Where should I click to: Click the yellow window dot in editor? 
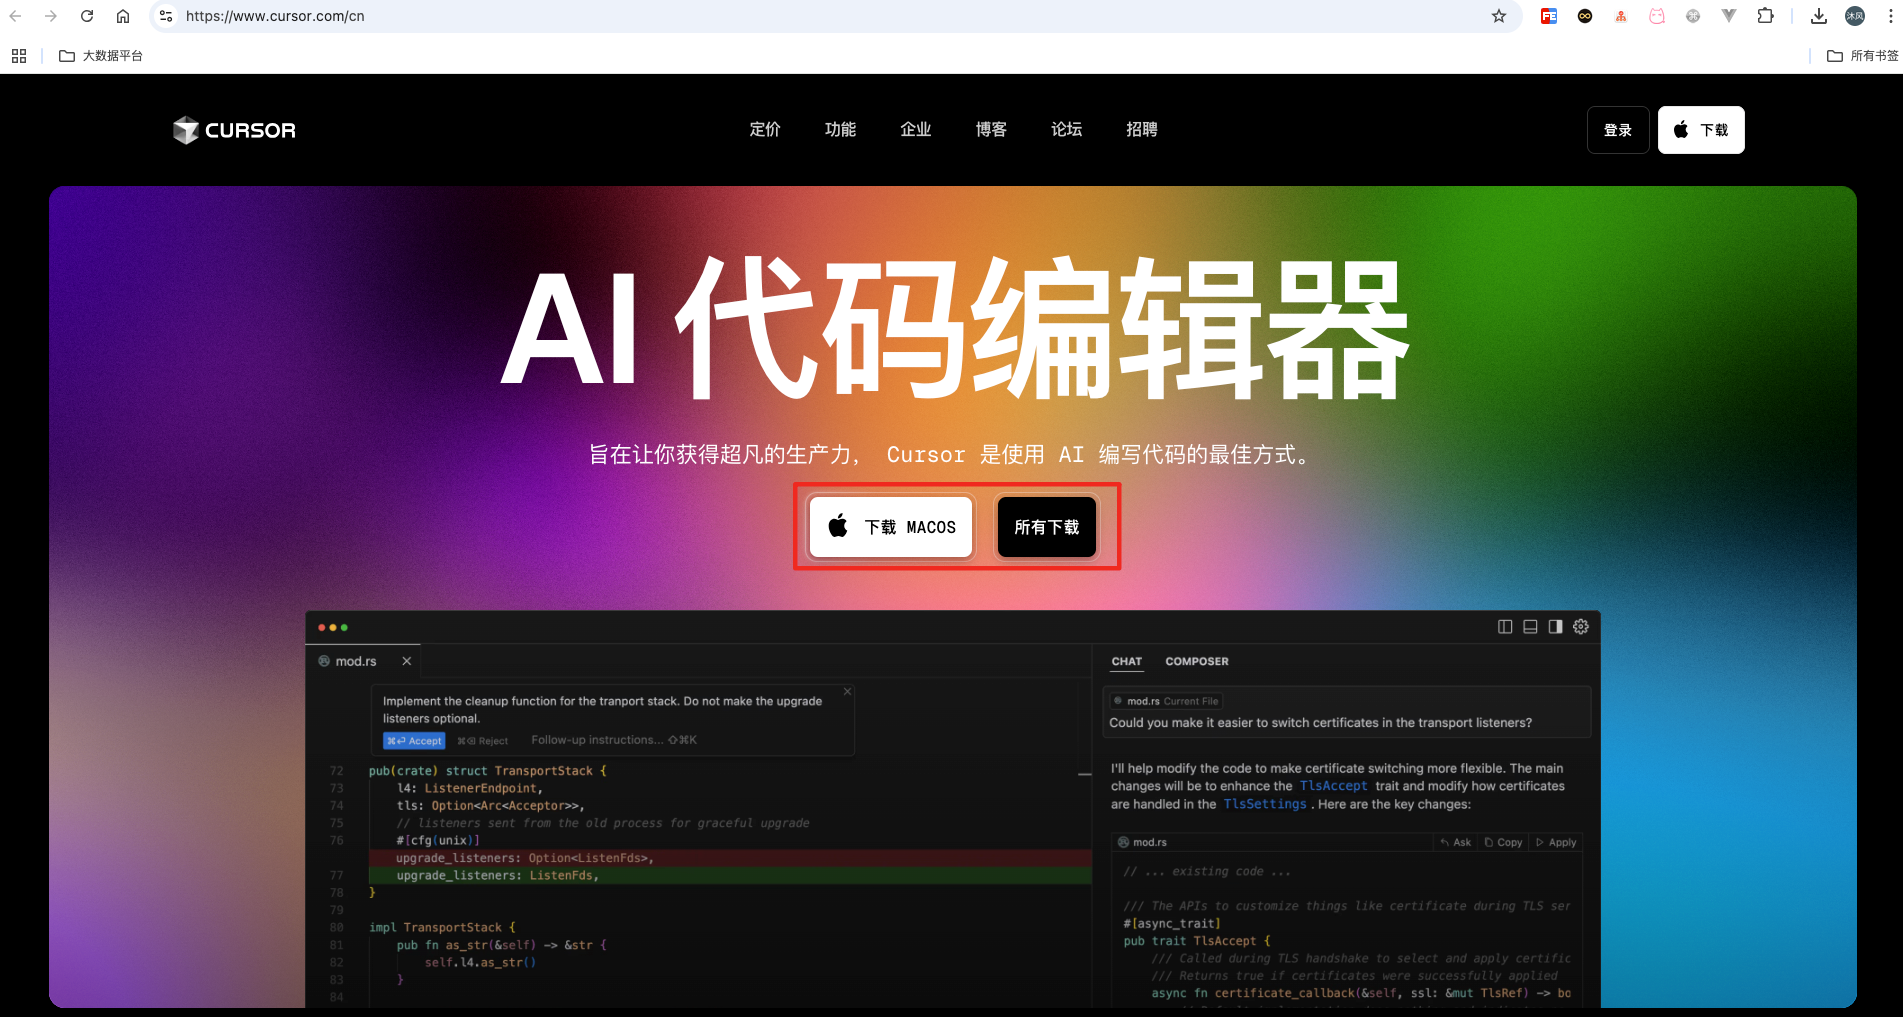pyautogui.click(x=333, y=628)
